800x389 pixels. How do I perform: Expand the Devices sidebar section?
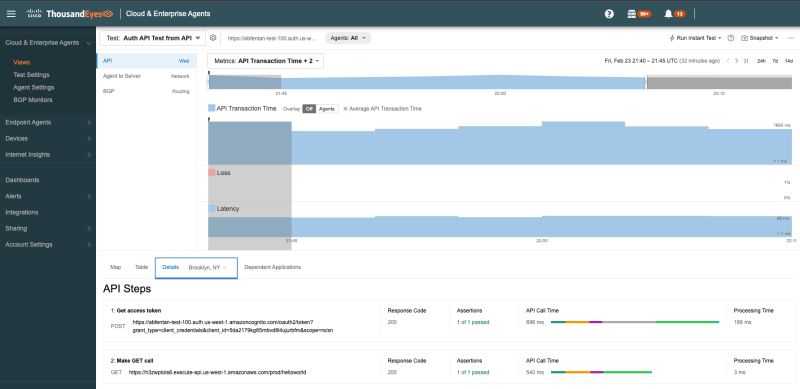coord(89,138)
